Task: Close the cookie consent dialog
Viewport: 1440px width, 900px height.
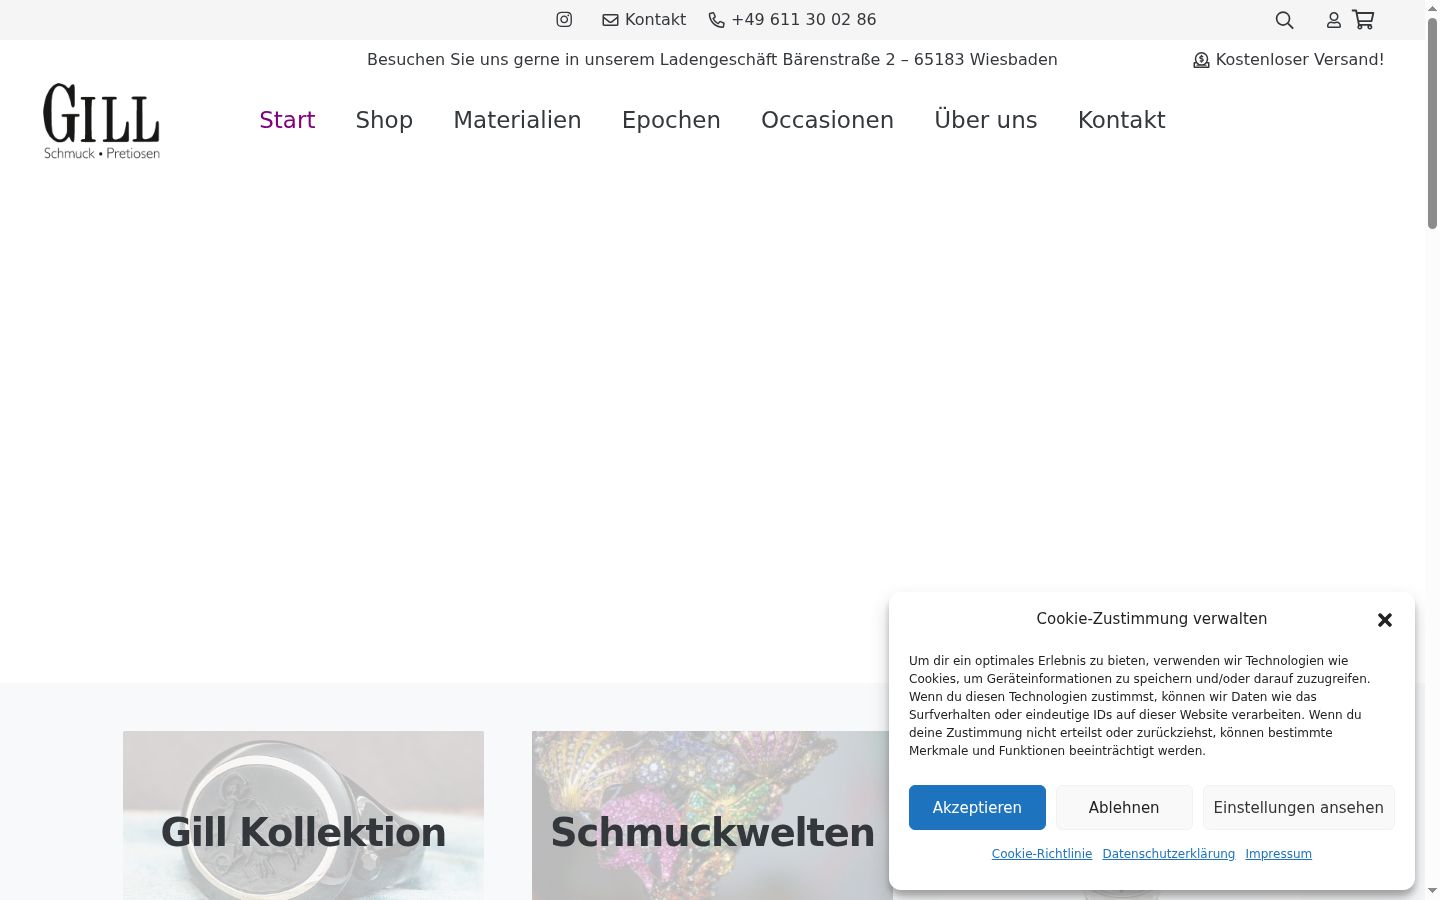Action: point(1385,620)
